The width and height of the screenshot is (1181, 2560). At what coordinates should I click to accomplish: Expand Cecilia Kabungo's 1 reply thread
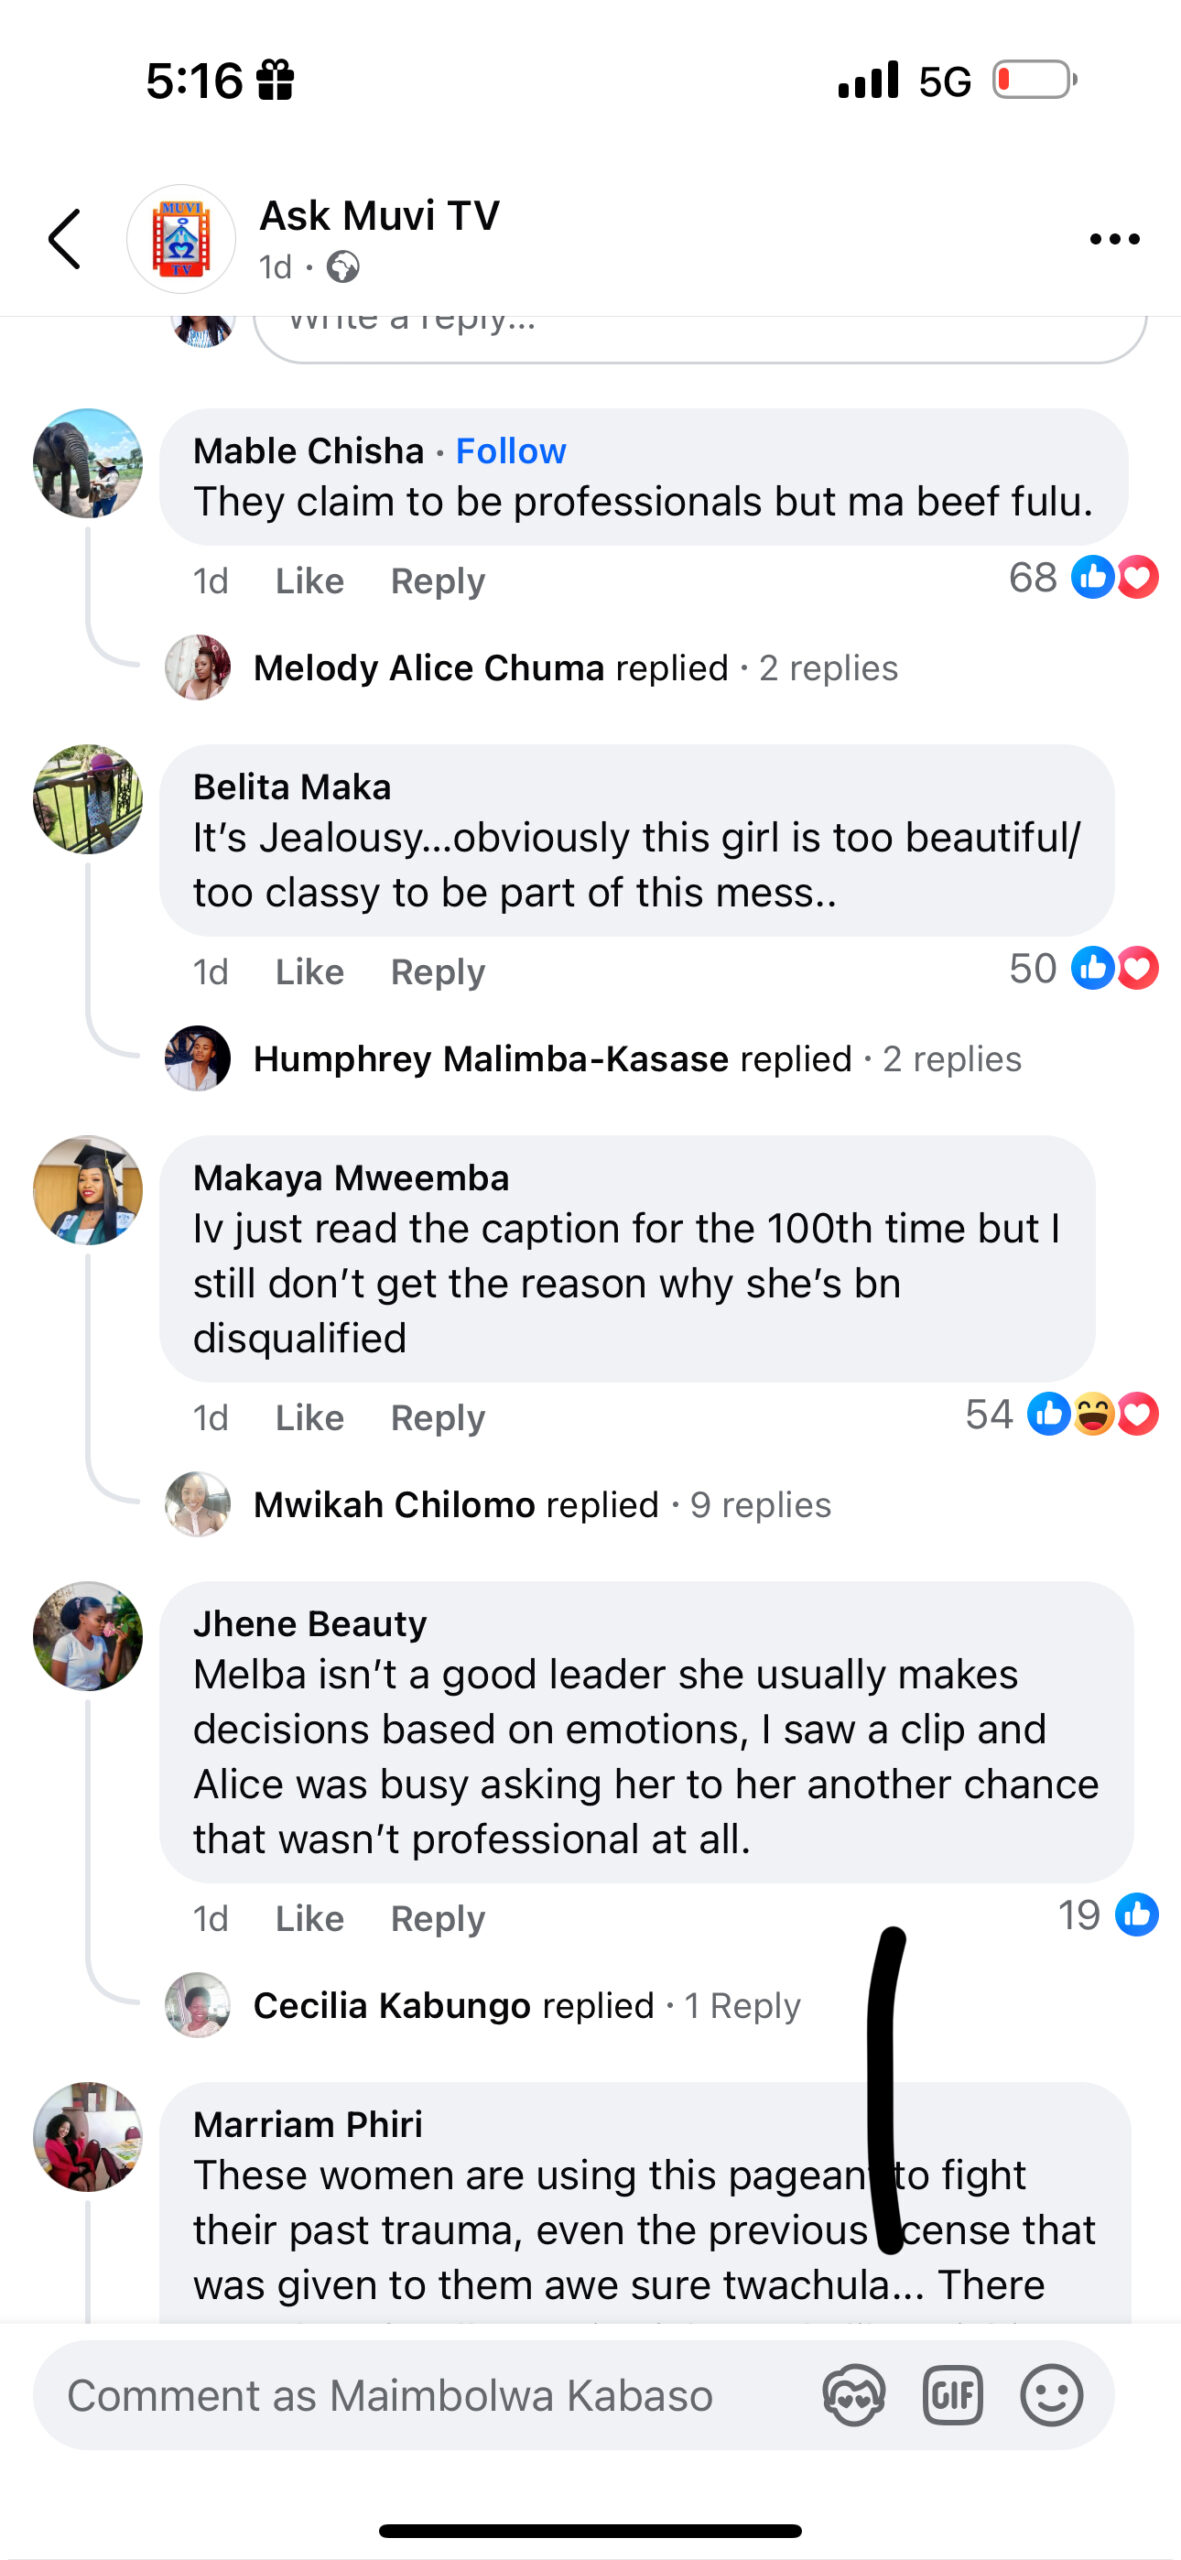[x=526, y=2006]
